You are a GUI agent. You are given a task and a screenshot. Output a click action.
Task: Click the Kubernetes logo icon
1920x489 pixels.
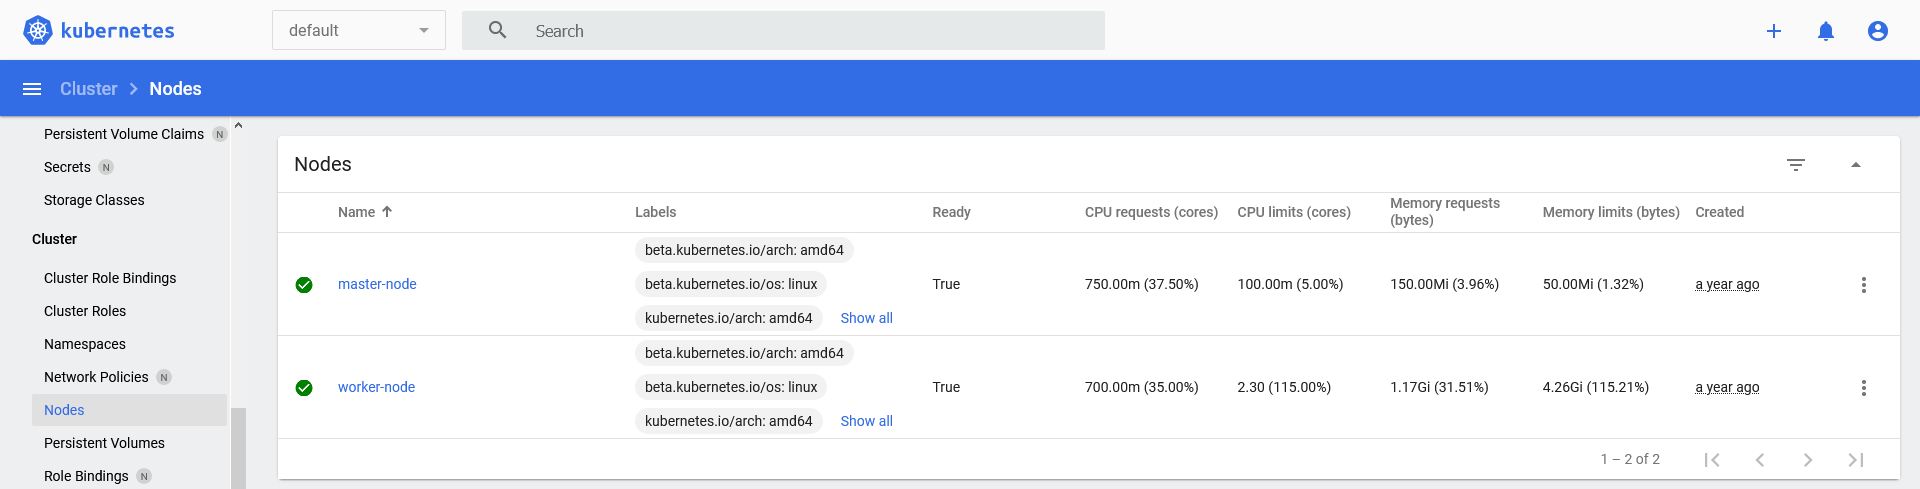pos(38,31)
